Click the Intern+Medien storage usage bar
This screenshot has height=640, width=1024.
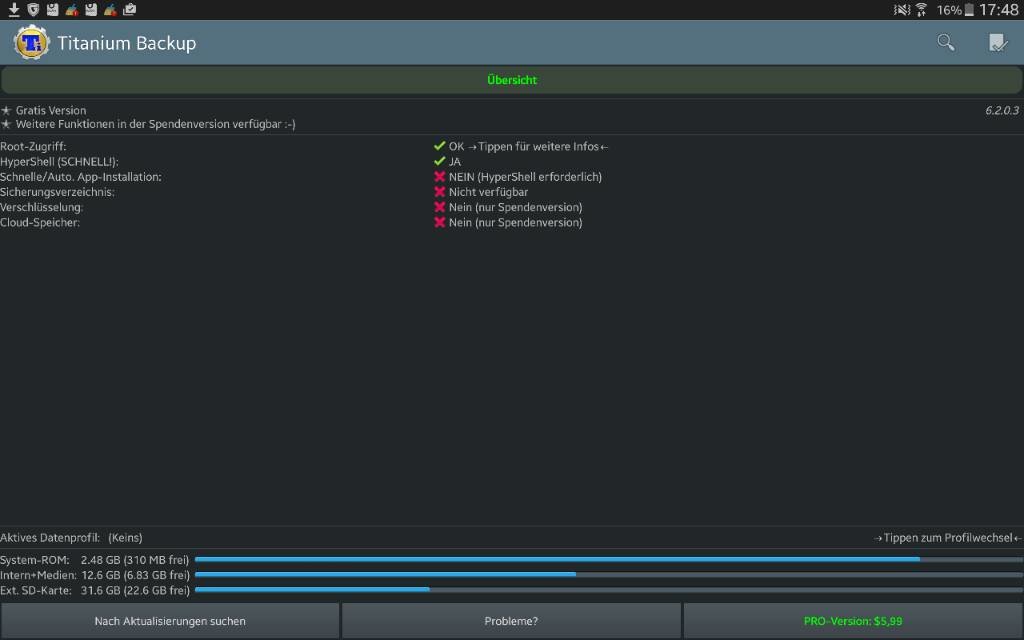coord(609,575)
